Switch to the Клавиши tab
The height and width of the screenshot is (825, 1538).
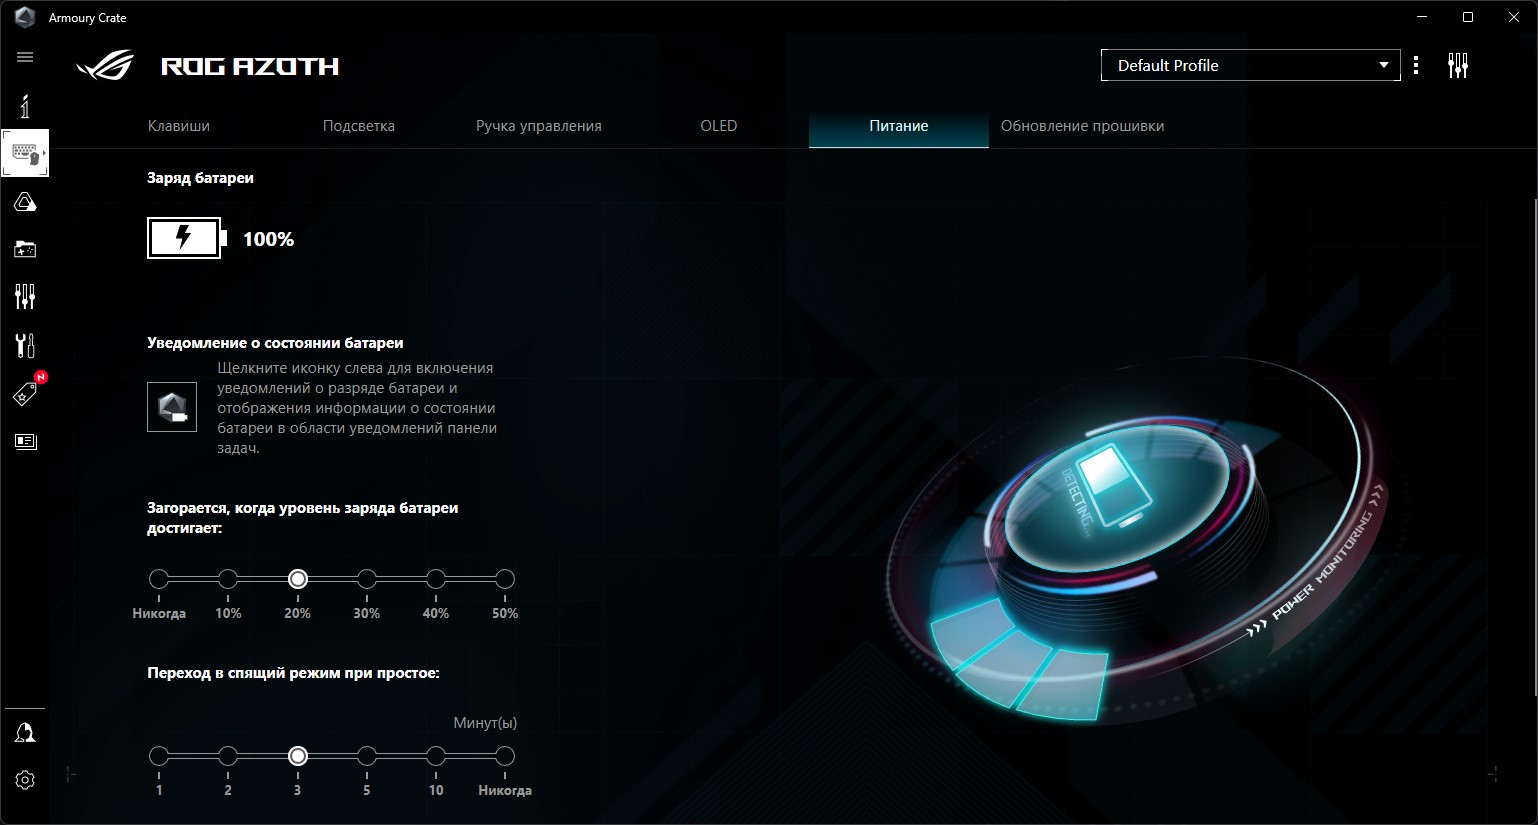[x=179, y=126]
